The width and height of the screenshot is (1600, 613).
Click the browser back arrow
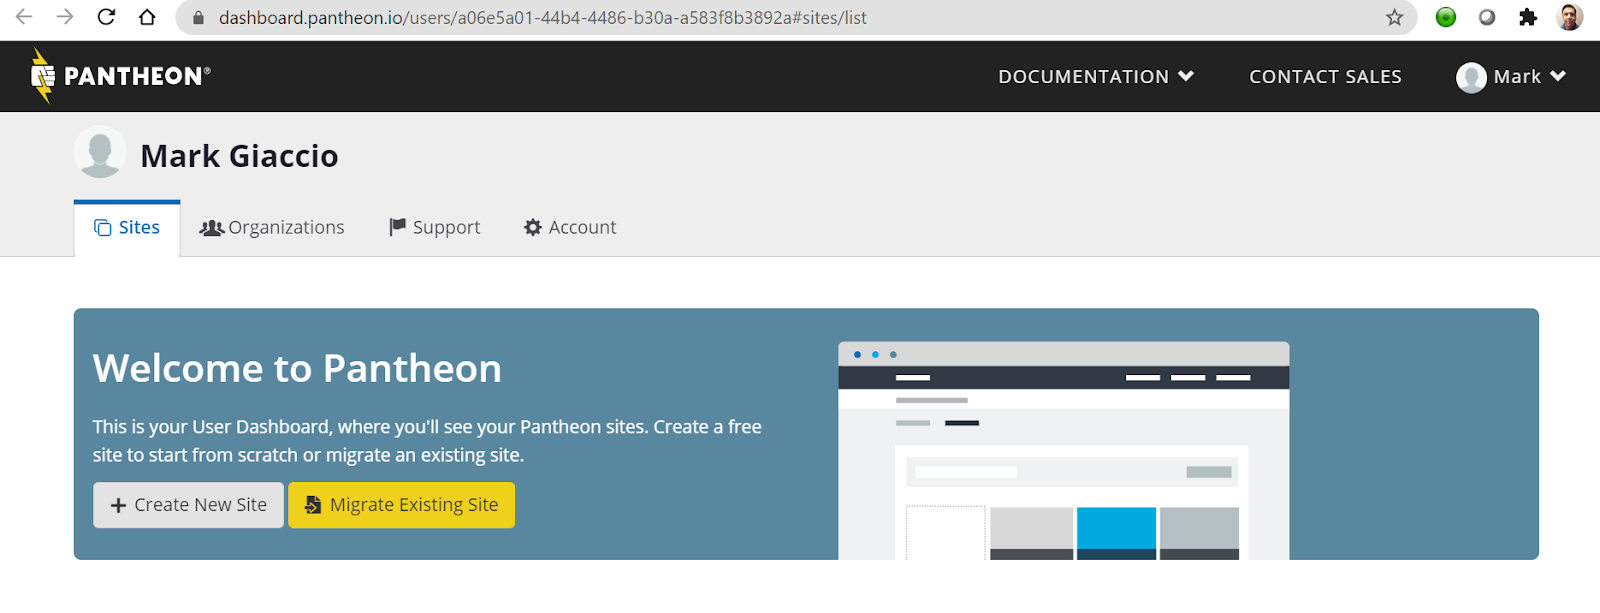[x=24, y=17]
